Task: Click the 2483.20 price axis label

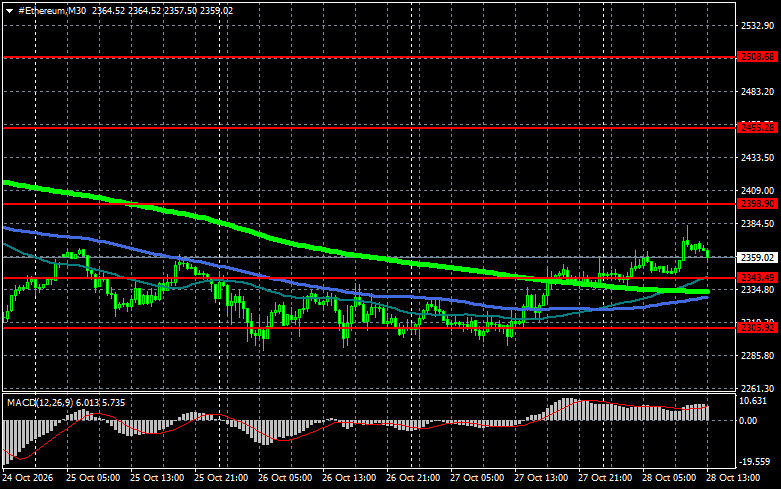Action: [x=758, y=92]
